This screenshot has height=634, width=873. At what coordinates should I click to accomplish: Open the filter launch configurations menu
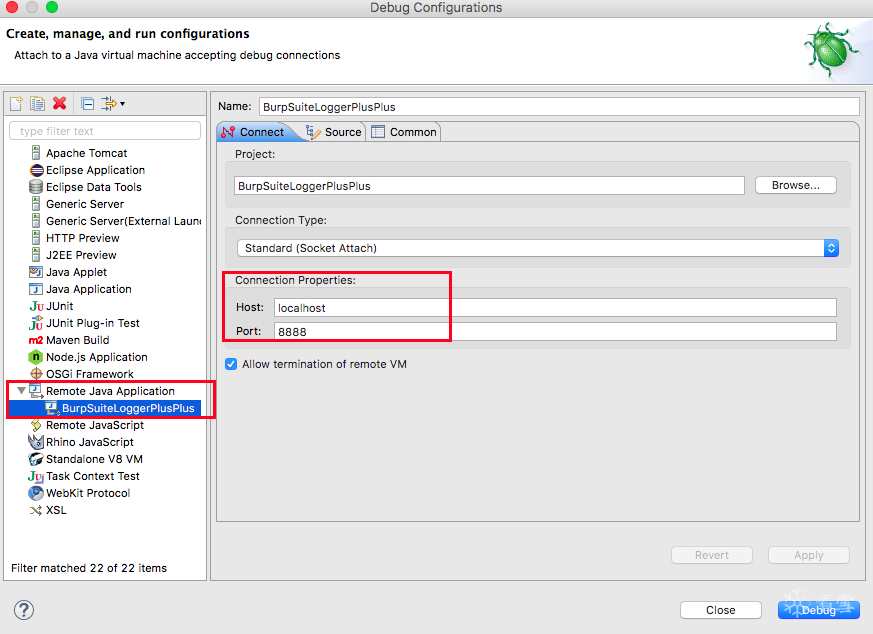112,104
